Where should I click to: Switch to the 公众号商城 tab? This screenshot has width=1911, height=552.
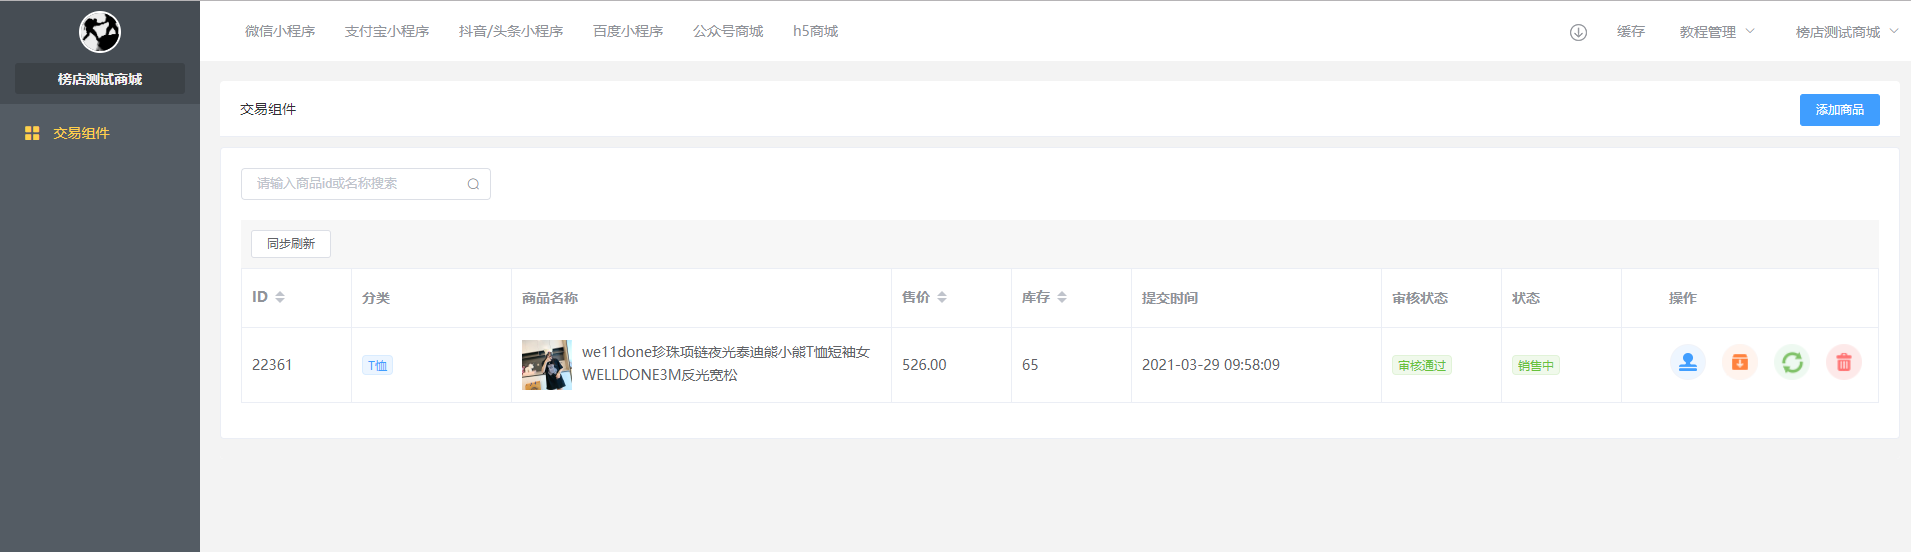728,31
